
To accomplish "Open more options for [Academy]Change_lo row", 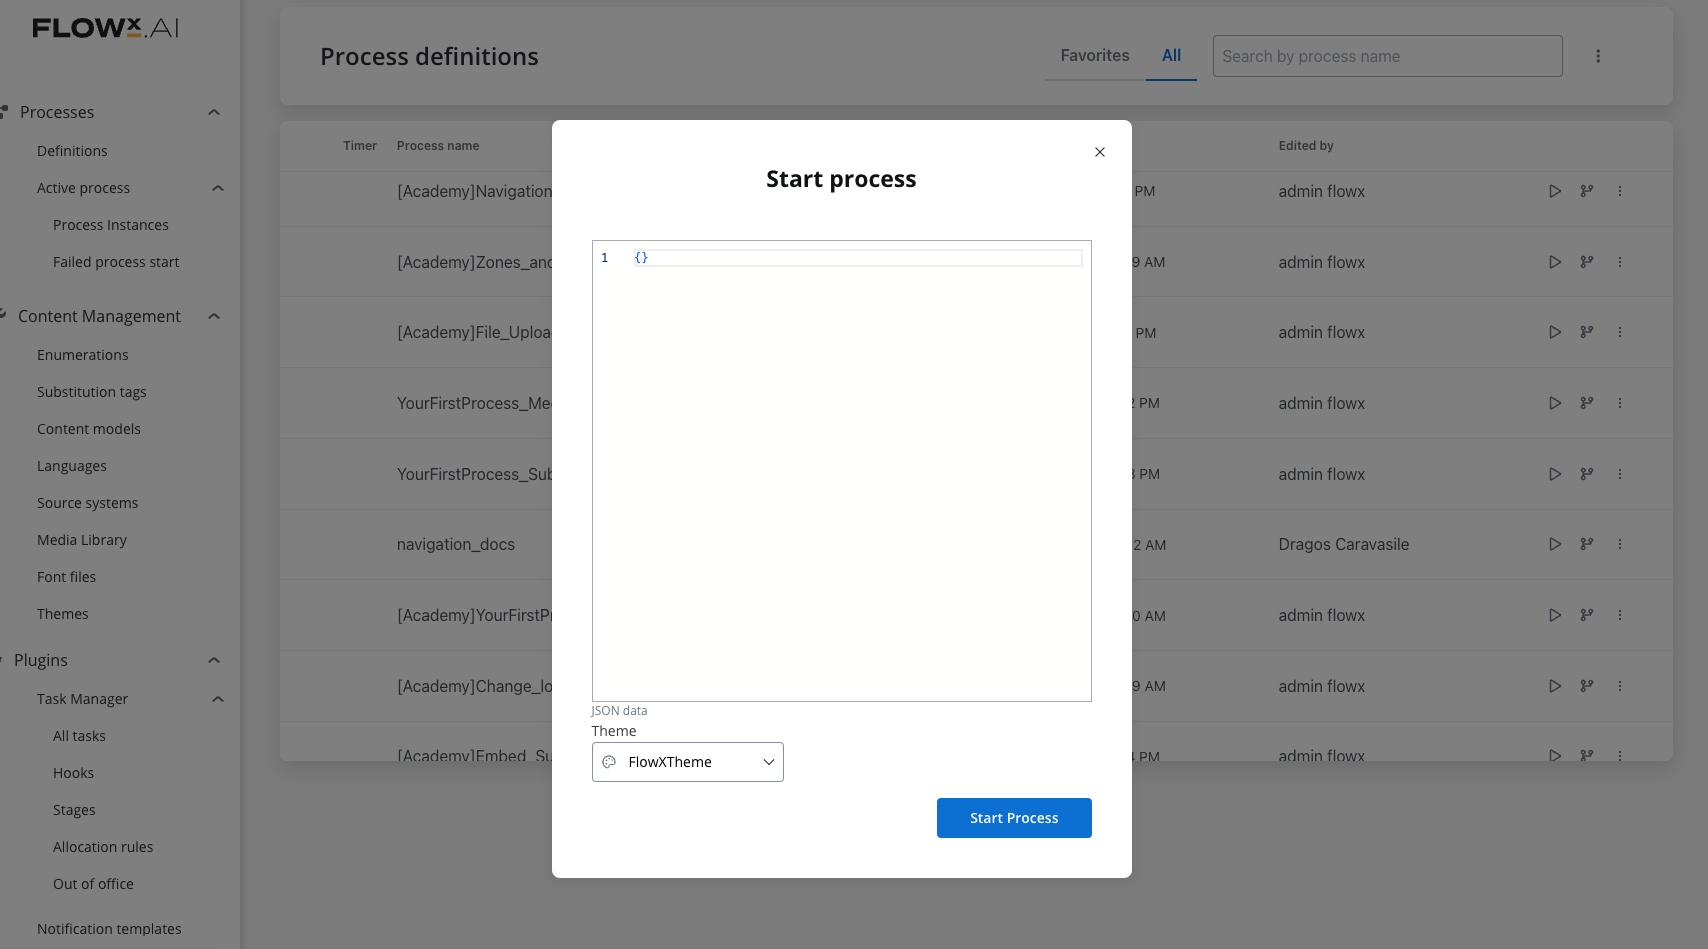I will (x=1620, y=686).
